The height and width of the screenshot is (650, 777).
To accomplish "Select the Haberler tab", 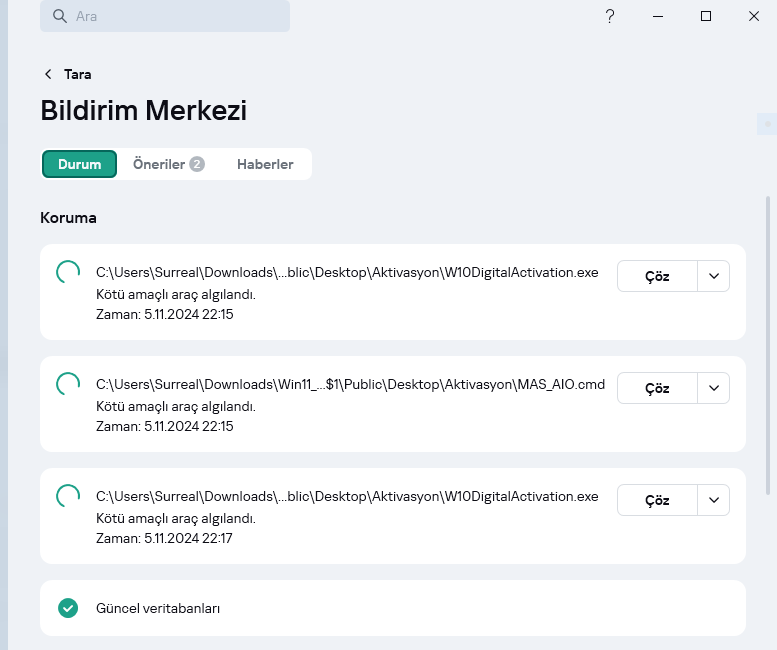I will (265, 164).
